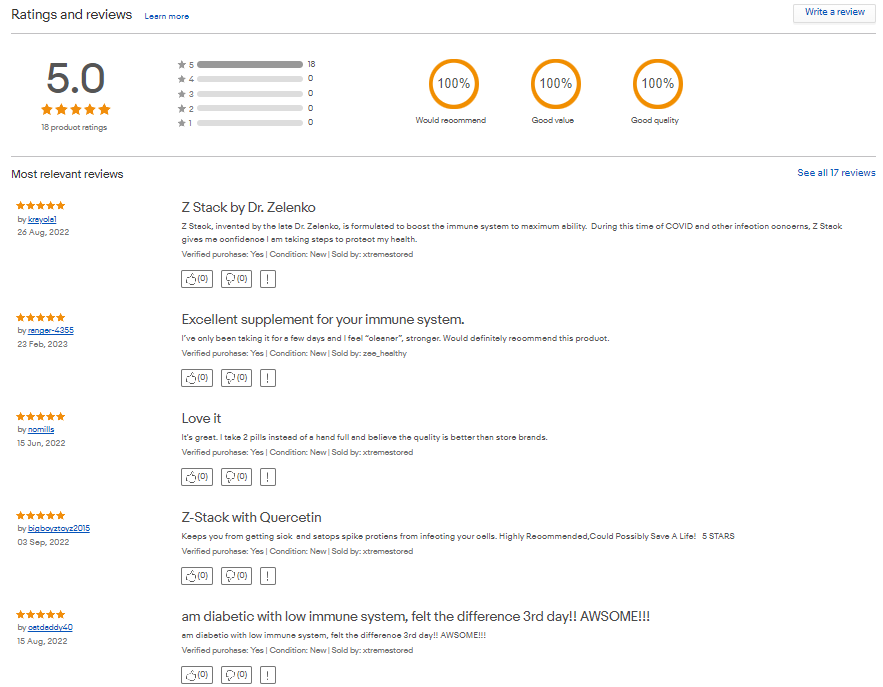Viewport: 883px width, 687px height.
Task: Click Excellent supplement for your immune system title
Action: (x=323, y=319)
